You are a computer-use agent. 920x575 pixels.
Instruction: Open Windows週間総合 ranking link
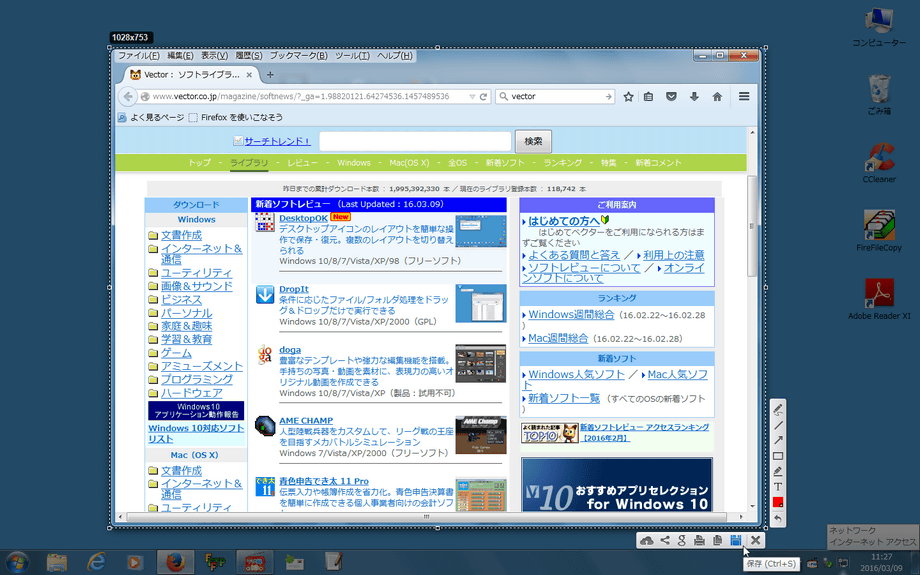(571, 314)
